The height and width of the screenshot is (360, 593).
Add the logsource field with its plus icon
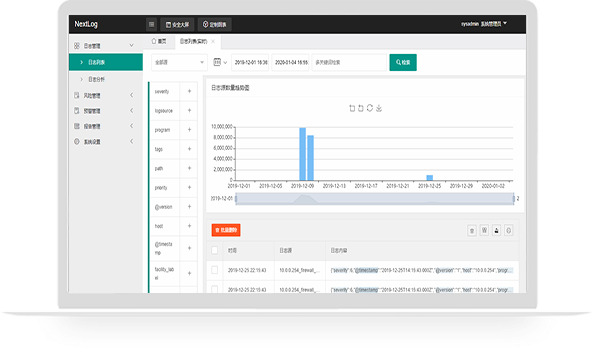pos(189,110)
